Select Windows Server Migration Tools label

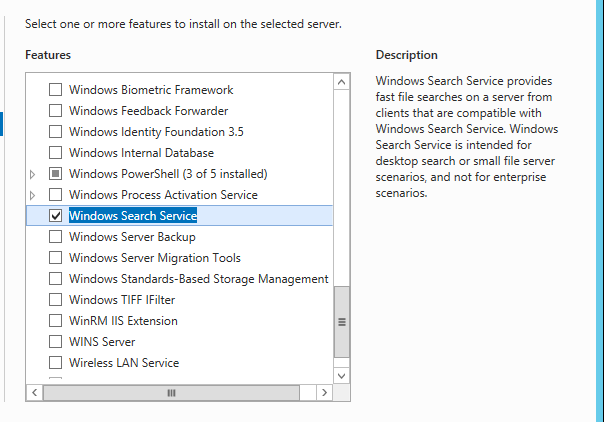[x=155, y=258]
